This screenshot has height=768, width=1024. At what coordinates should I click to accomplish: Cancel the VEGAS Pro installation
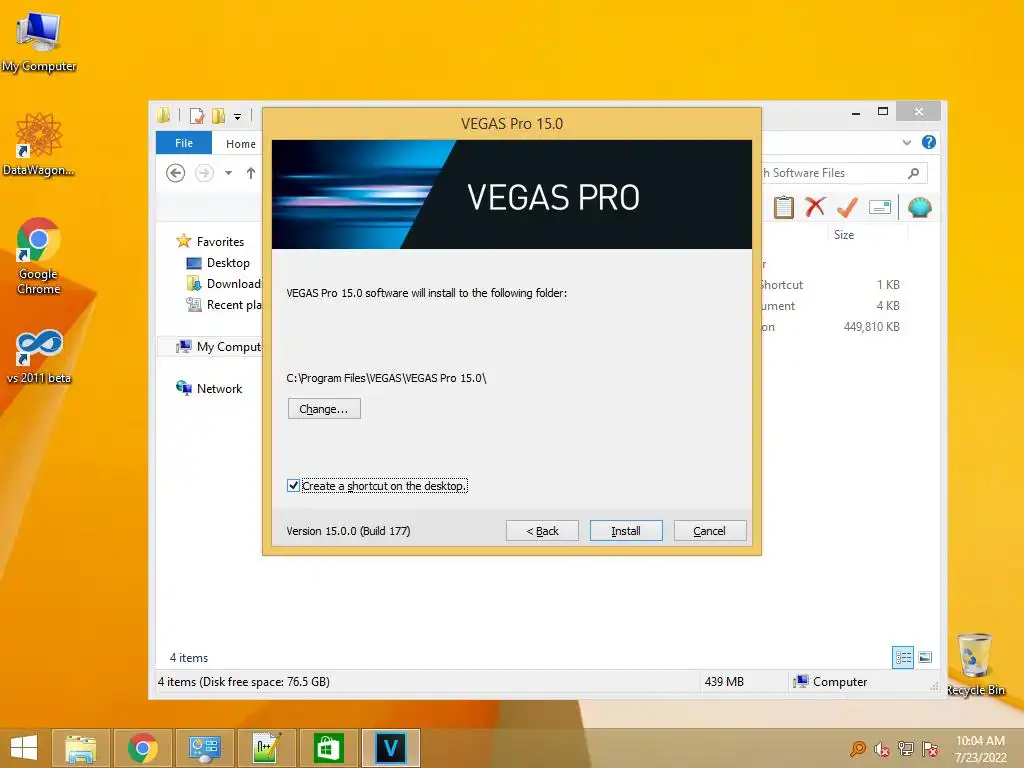point(709,531)
